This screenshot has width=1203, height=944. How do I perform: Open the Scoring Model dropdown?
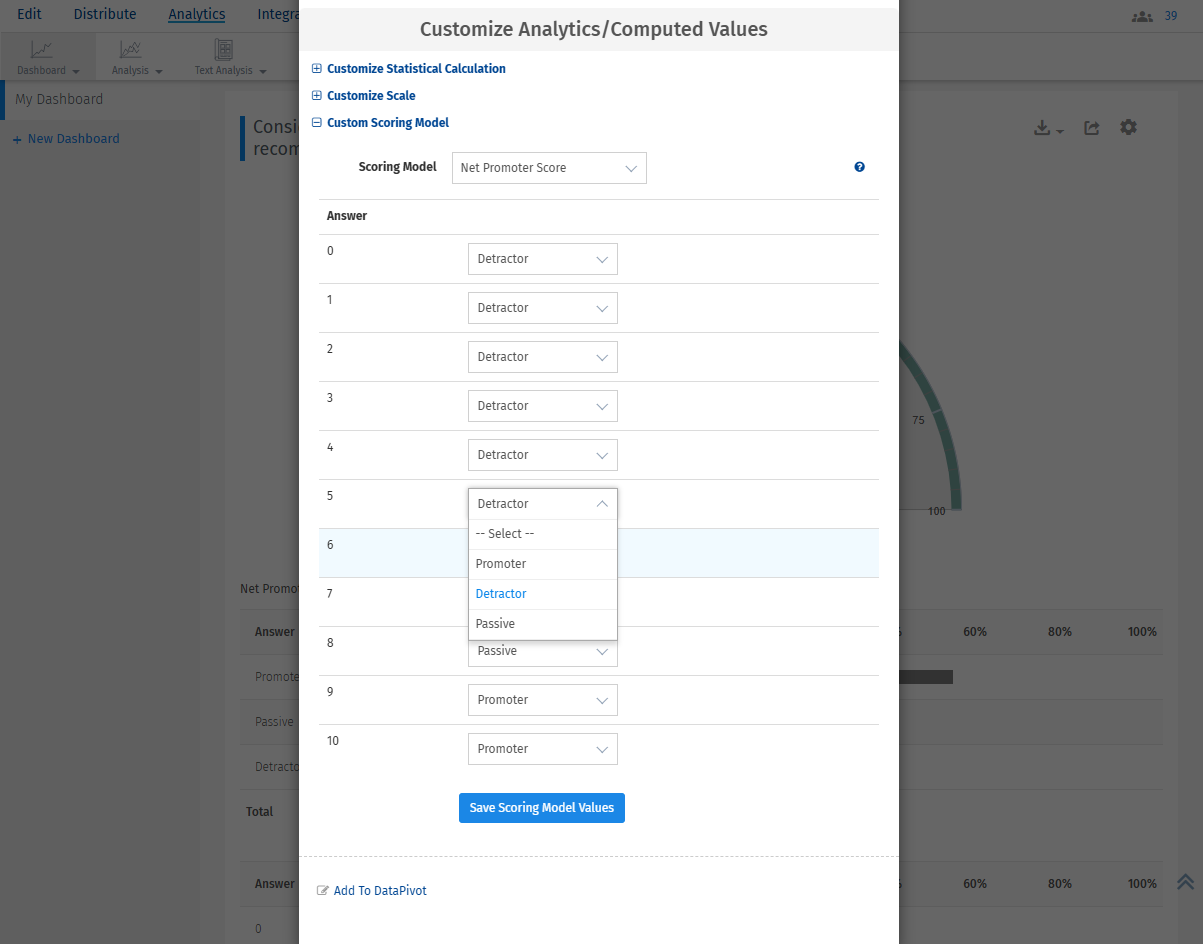549,168
